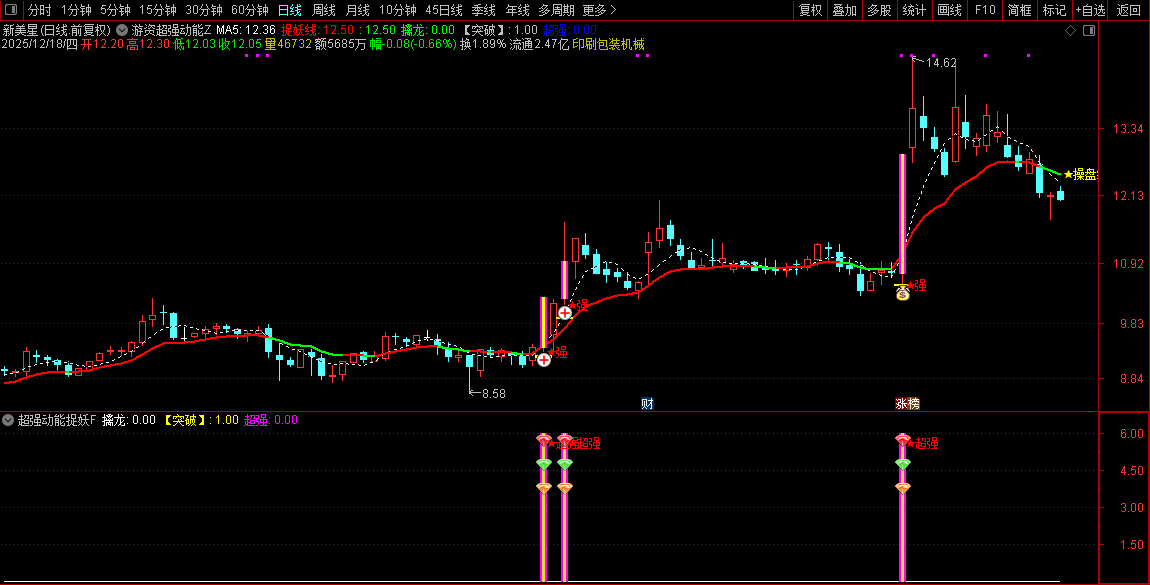1150x585 pixels.
Task: Click the 印刷包装机械 industry link
Action: click(x=608, y=44)
